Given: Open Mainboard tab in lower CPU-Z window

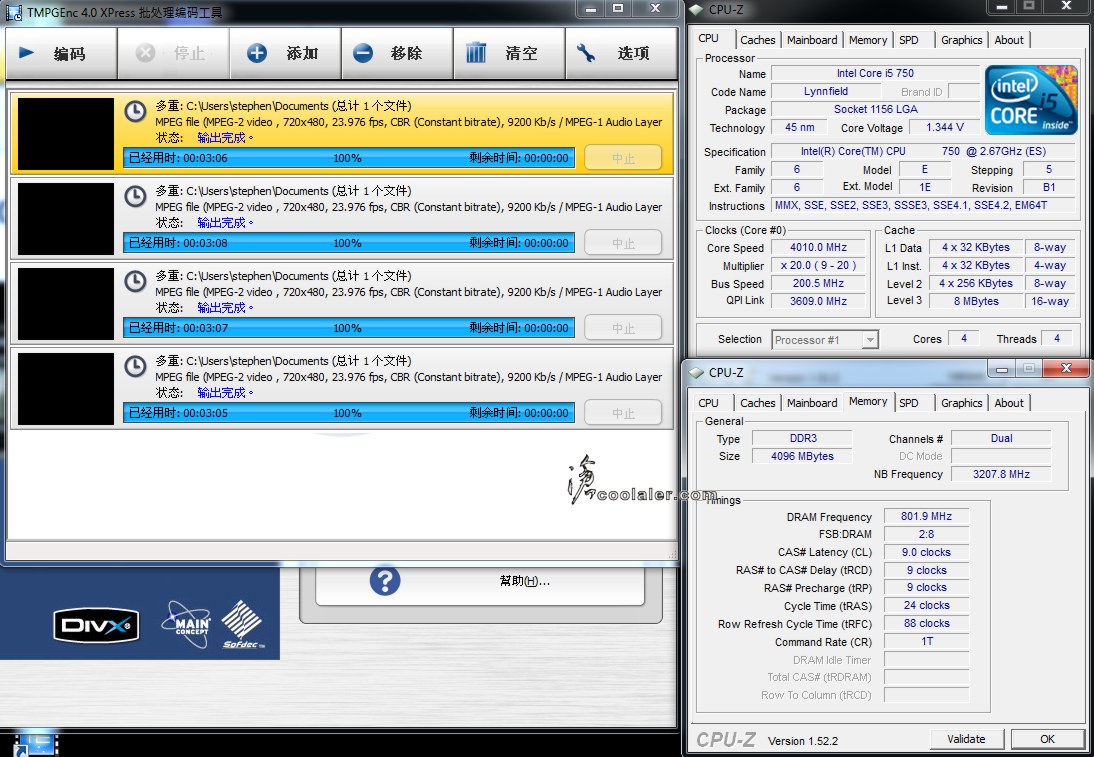Looking at the screenshot, I should coord(812,403).
